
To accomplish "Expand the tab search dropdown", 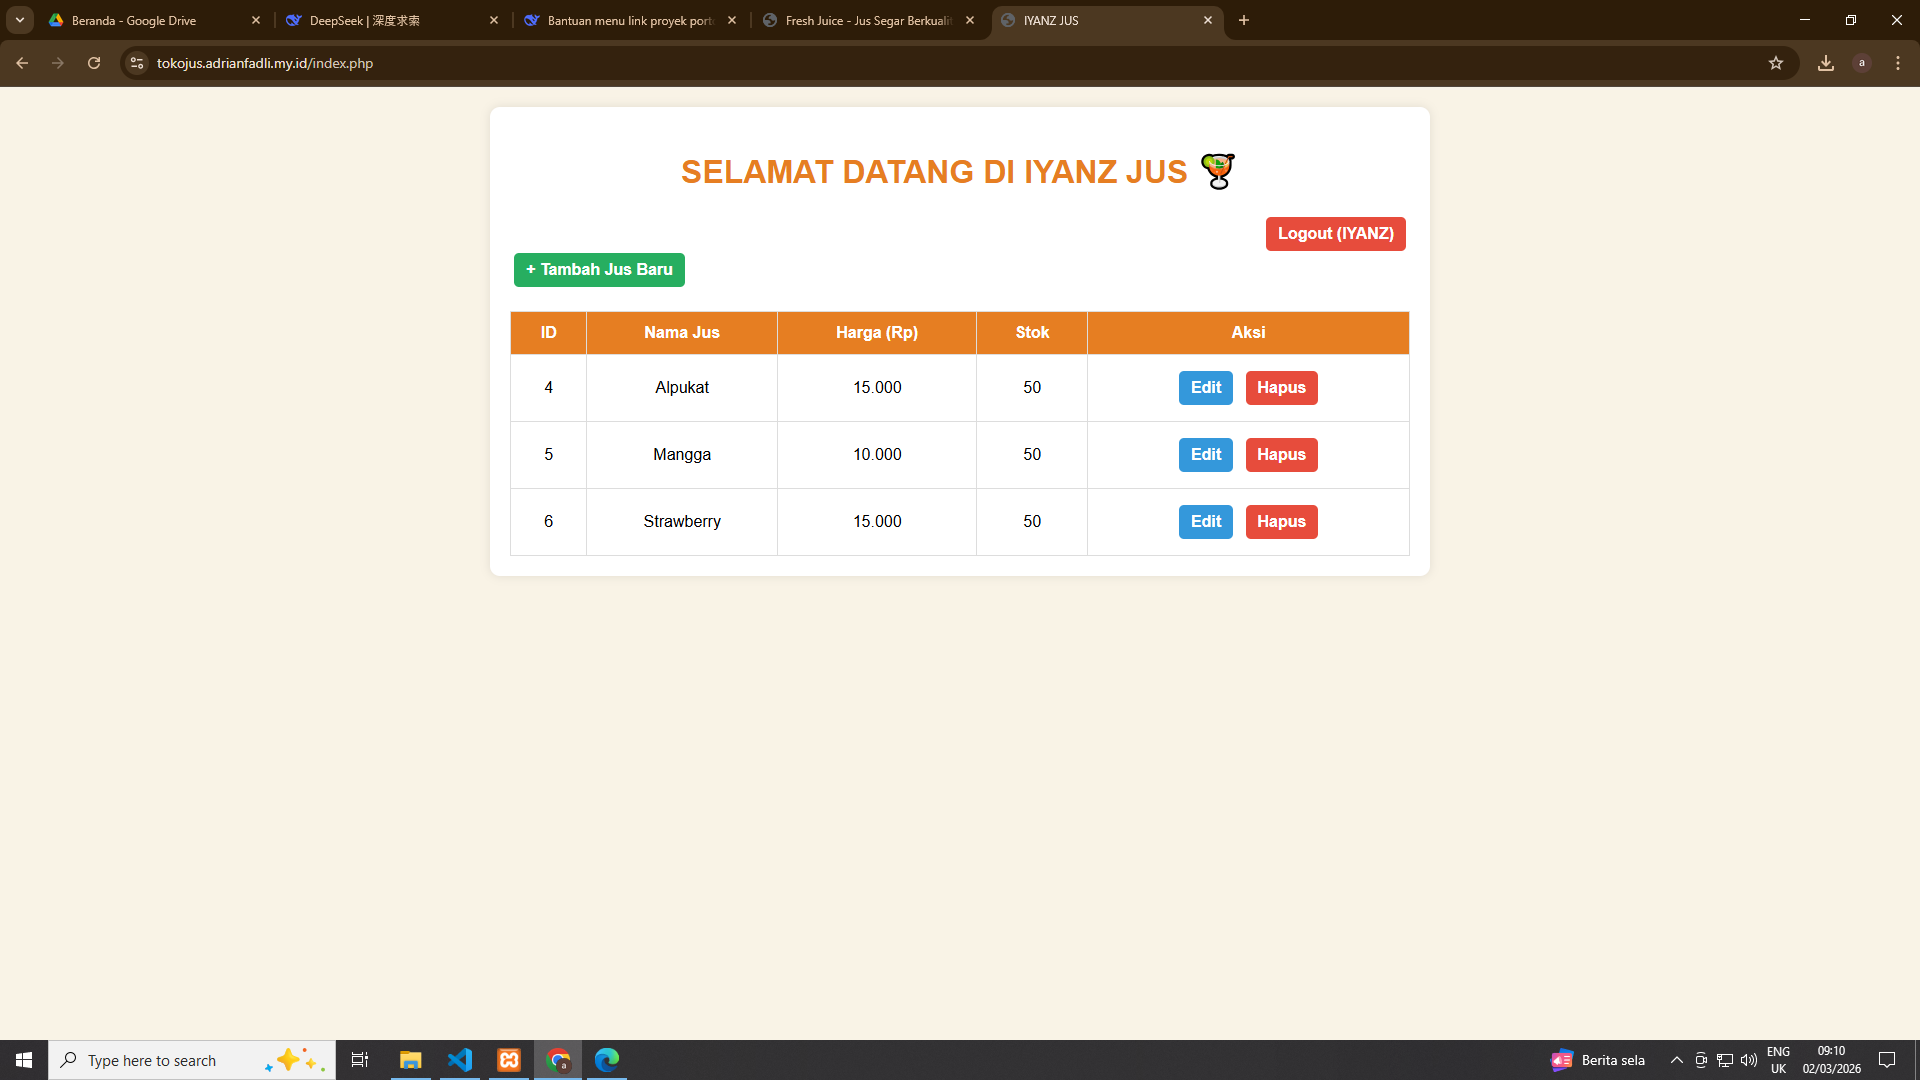I will [x=20, y=20].
